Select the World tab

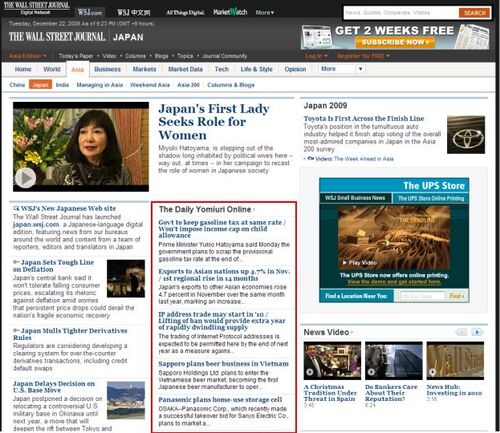[52, 69]
